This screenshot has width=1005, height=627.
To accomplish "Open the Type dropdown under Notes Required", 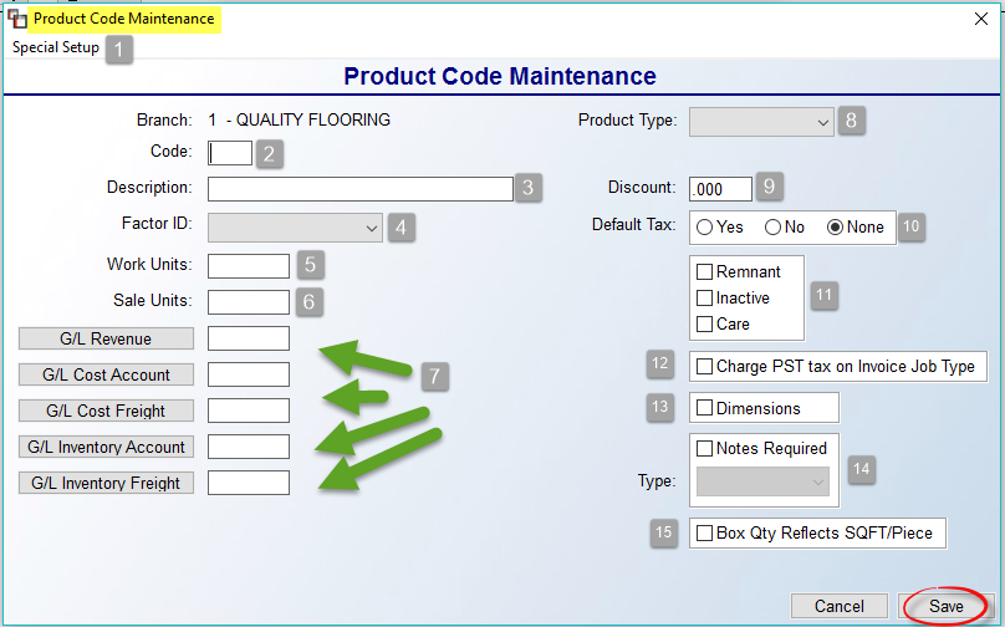I will pyautogui.click(x=763, y=481).
